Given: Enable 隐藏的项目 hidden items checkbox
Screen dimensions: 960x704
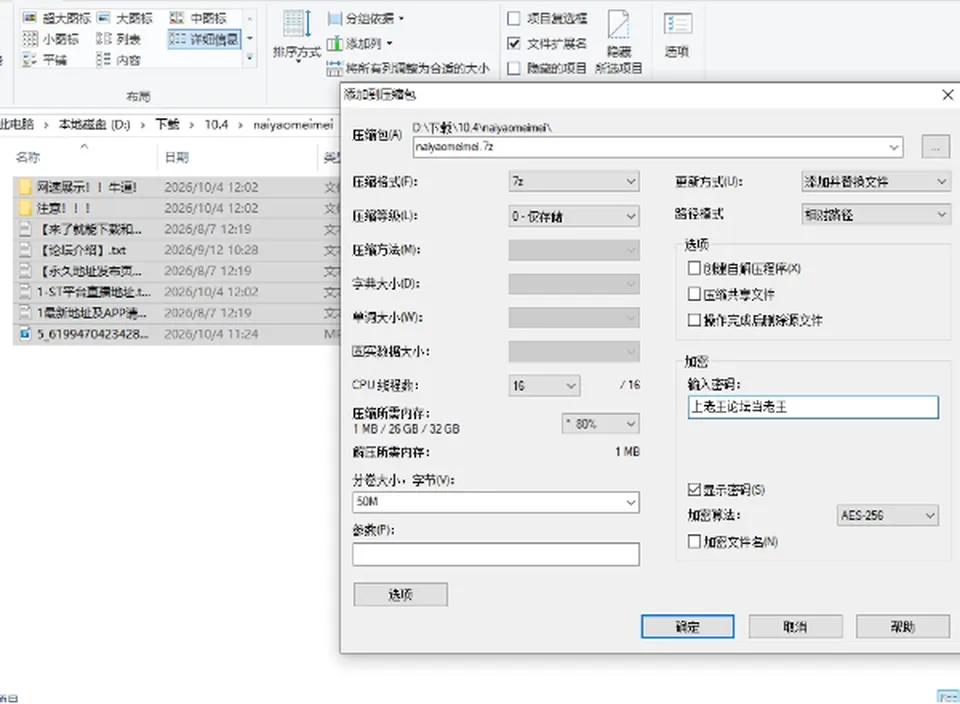Looking at the screenshot, I should coord(514,68).
